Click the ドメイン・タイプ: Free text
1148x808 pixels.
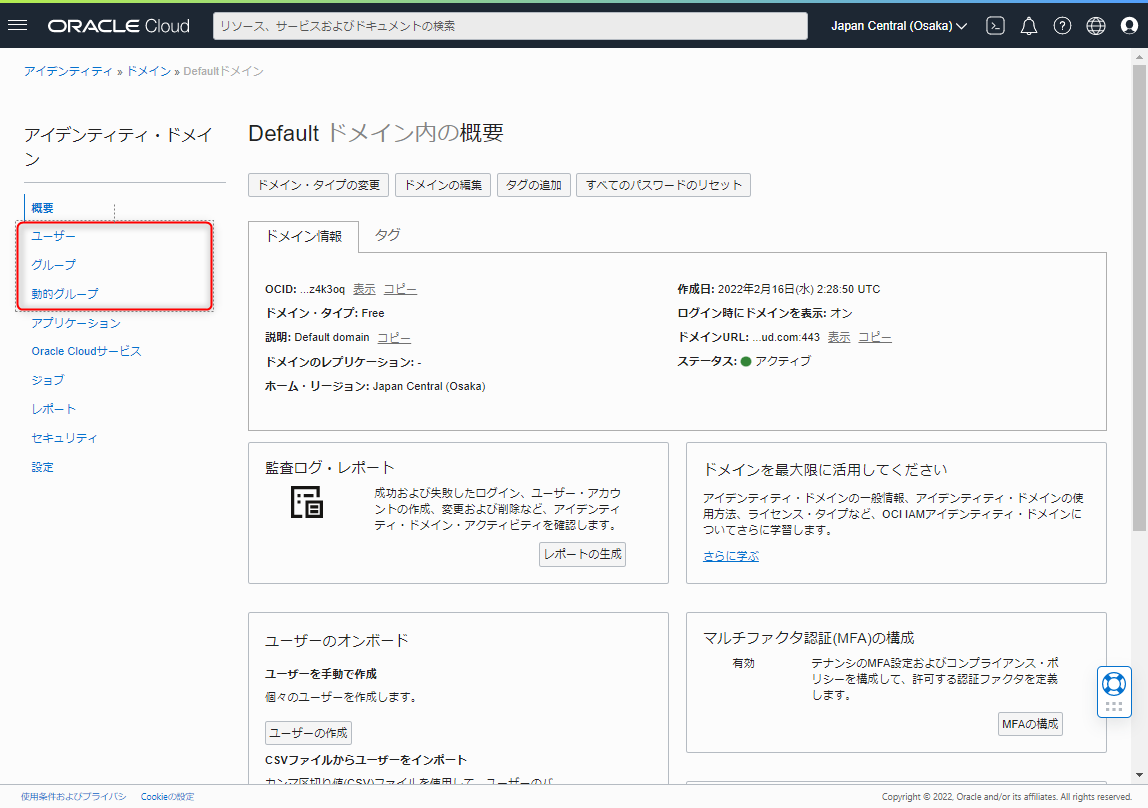324,313
